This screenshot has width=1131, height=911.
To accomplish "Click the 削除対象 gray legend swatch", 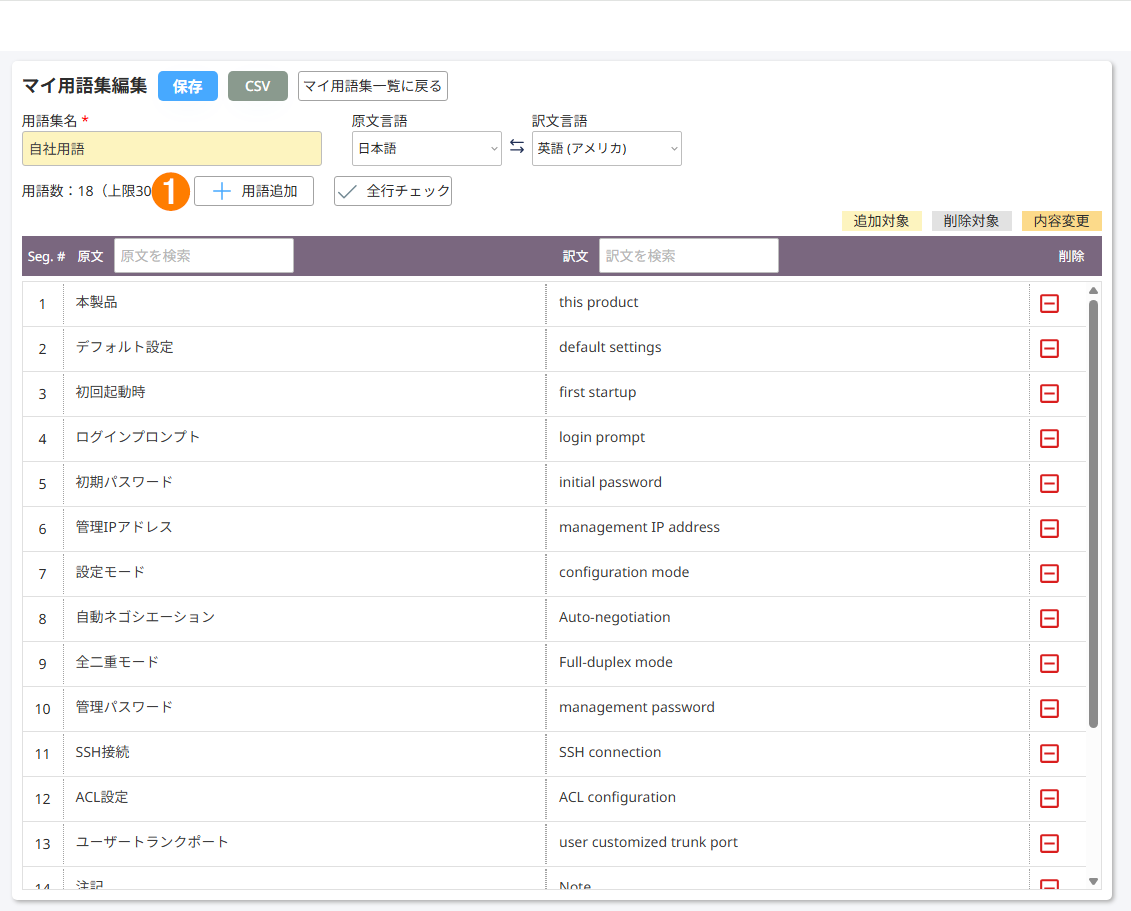I will pos(972,221).
